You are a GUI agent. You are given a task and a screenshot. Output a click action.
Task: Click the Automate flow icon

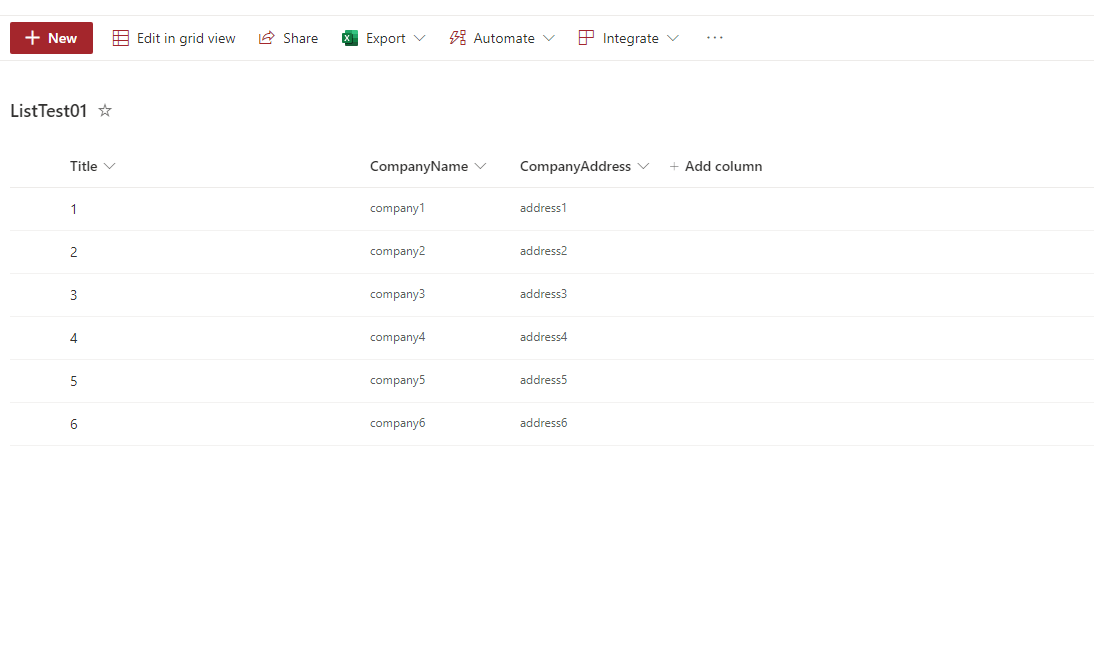click(x=458, y=38)
